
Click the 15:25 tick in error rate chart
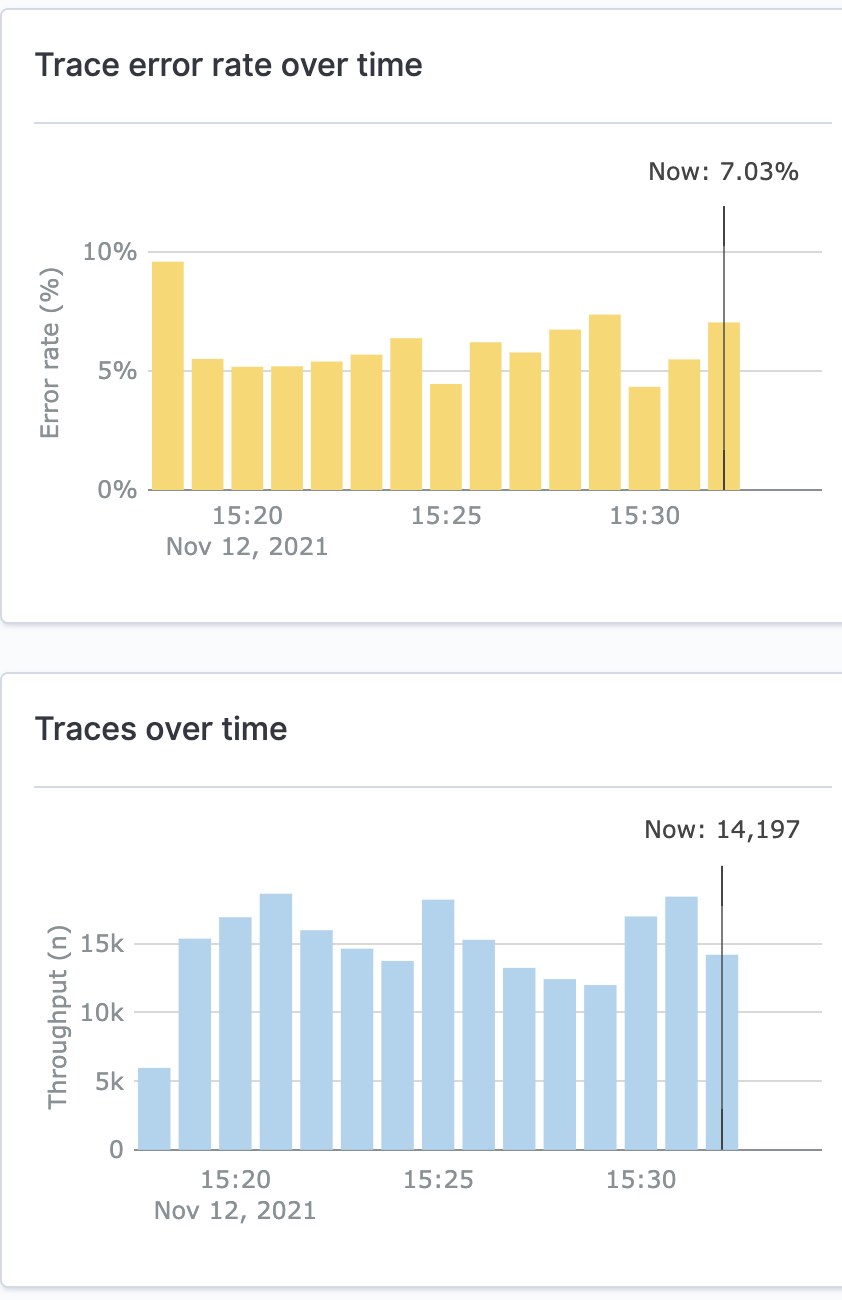point(446,516)
